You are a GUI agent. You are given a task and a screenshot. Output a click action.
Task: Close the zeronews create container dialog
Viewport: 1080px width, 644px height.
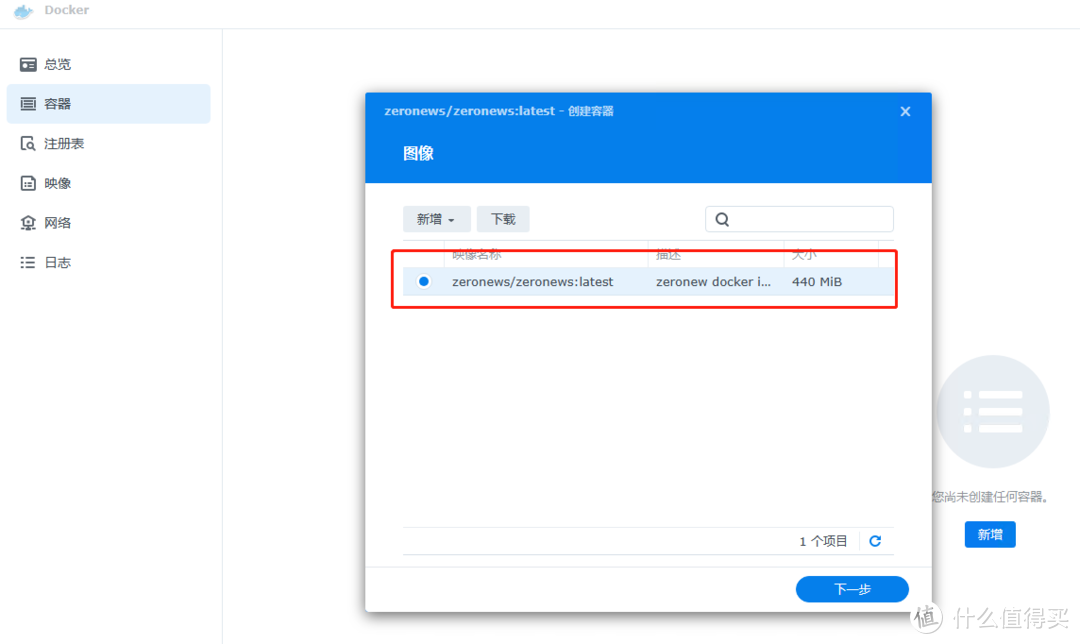point(905,111)
